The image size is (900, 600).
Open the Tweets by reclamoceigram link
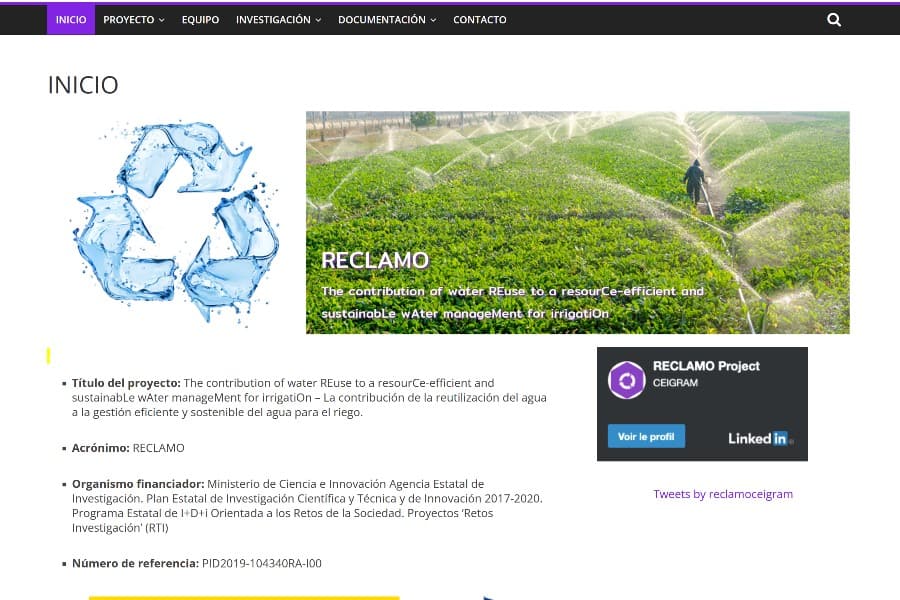tap(723, 494)
